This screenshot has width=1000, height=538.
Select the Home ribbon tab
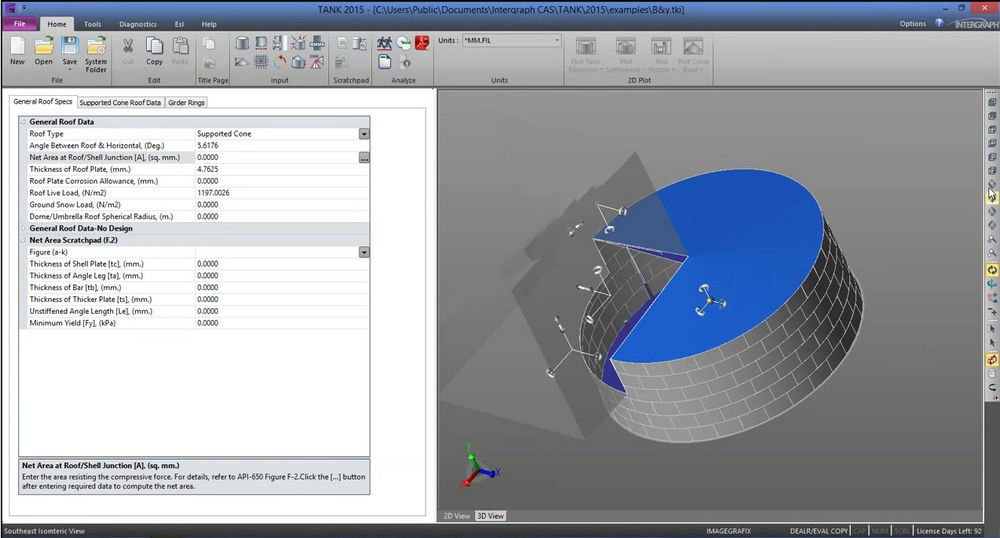pyautogui.click(x=57, y=24)
